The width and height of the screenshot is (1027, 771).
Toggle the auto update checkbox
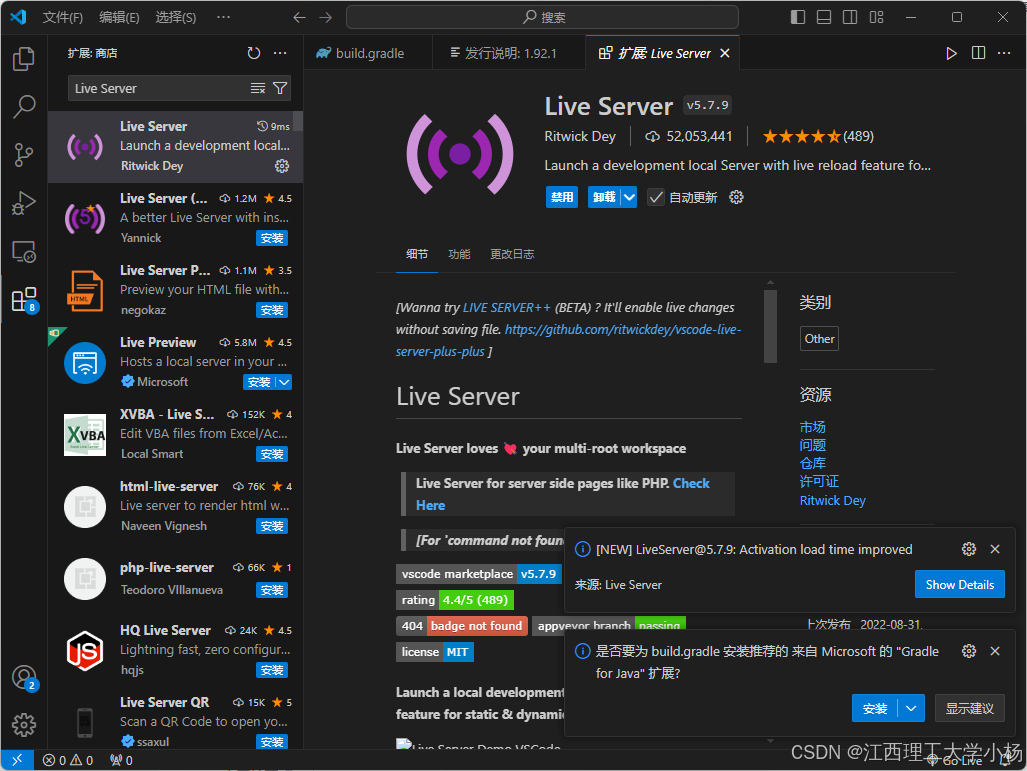click(656, 197)
